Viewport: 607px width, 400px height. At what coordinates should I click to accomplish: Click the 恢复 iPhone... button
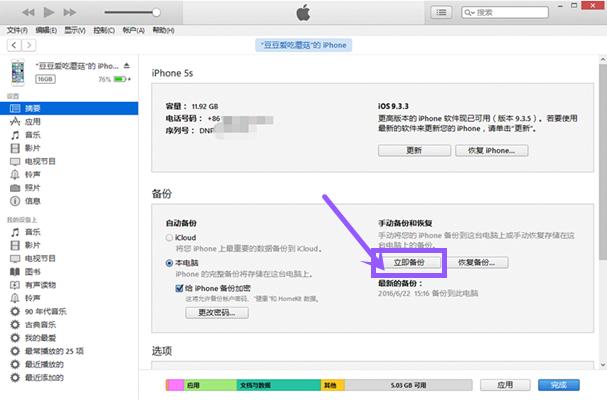[492, 150]
